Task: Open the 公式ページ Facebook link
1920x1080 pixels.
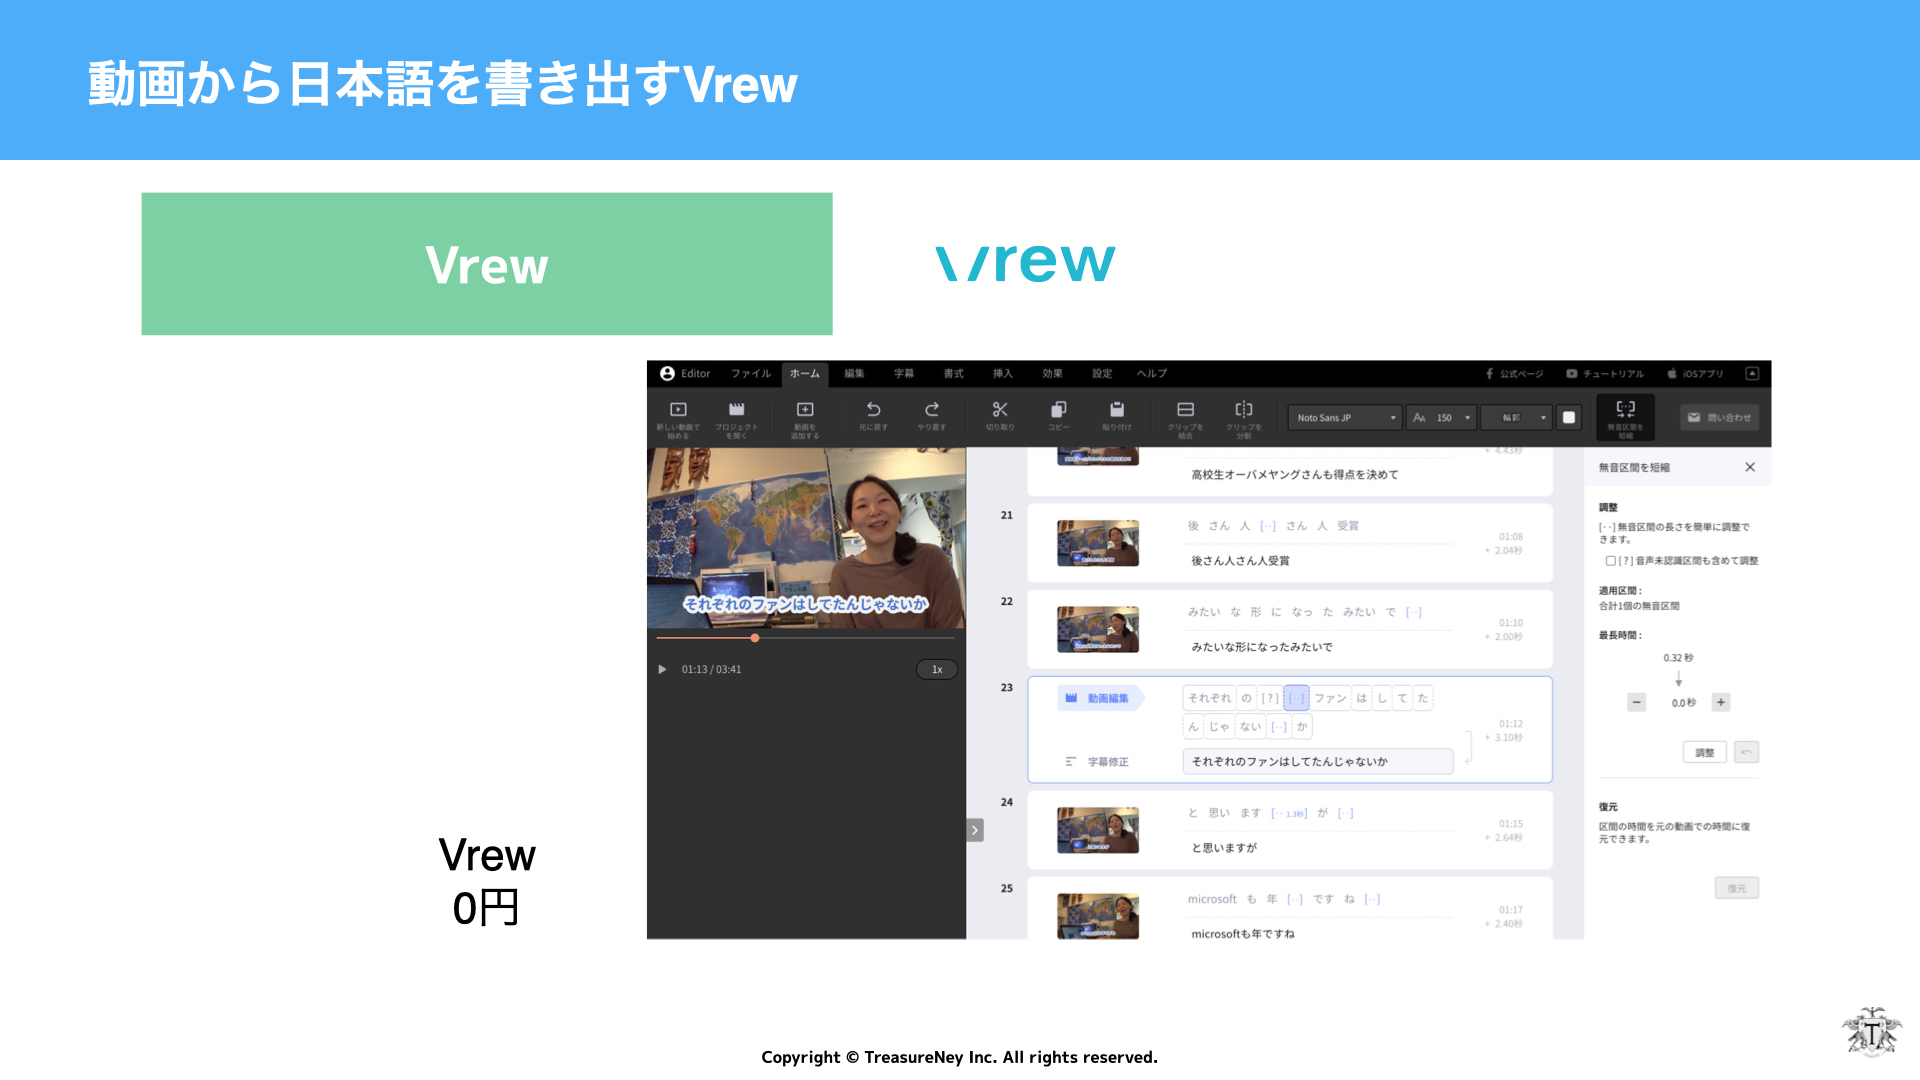Action: click(x=1514, y=374)
